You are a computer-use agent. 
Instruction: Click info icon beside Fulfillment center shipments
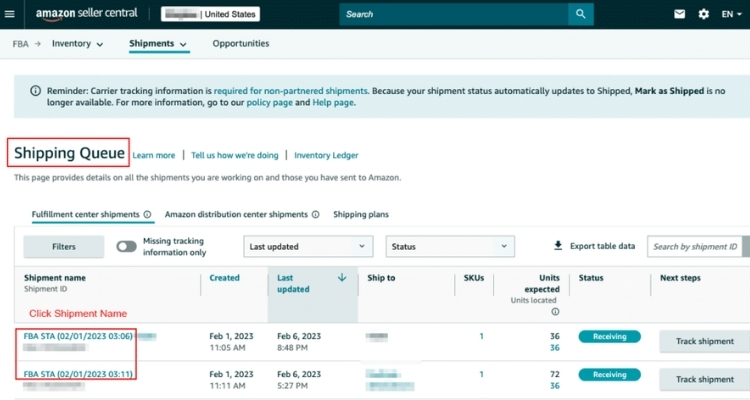(x=148, y=214)
